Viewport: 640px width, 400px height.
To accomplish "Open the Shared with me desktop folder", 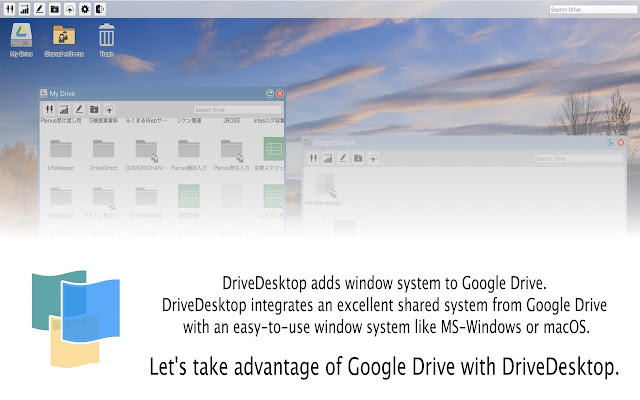I will pos(64,40).
